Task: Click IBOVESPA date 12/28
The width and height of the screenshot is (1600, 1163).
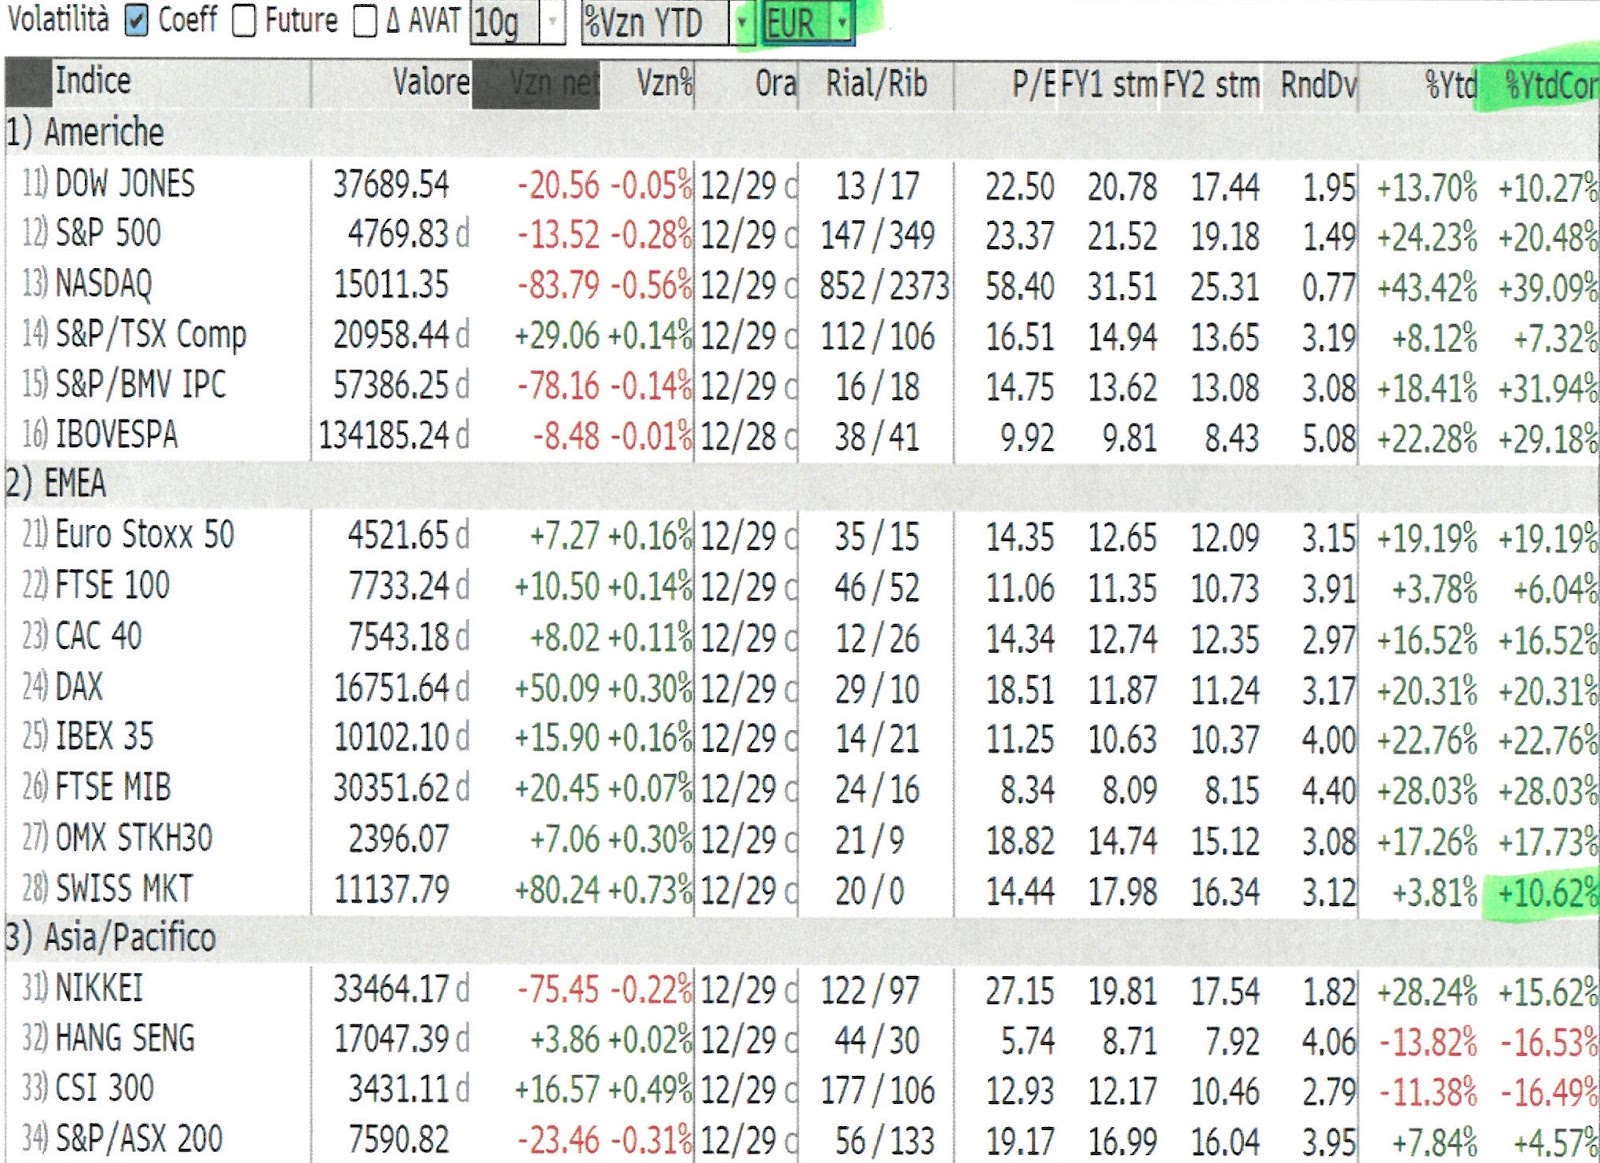Action: point(738,436)
